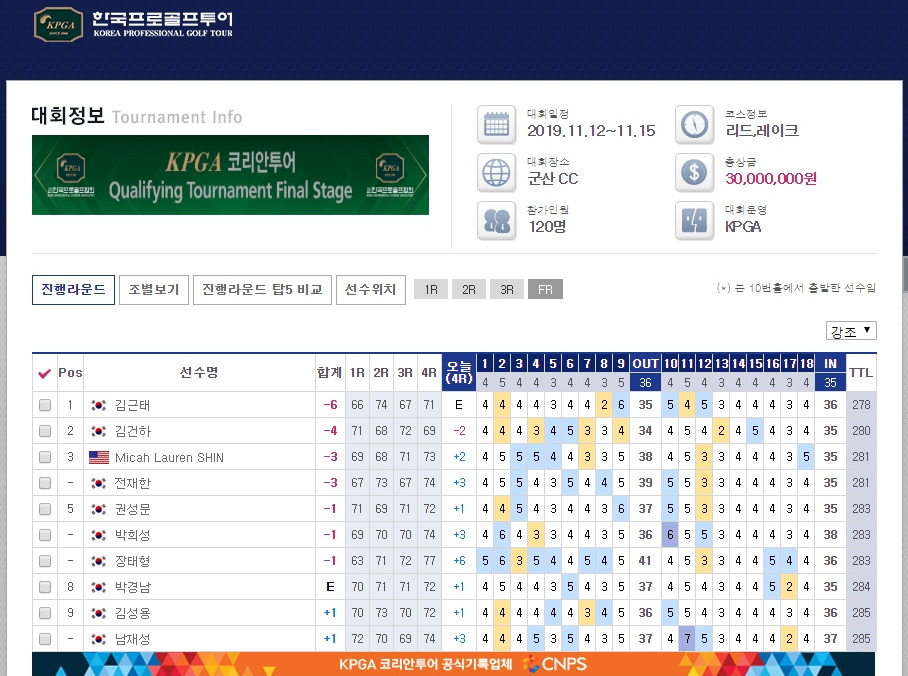Open the 진행라운드 탑5 비교 tab
This screenshot has width=908, height=676.
tap(262, 290)
